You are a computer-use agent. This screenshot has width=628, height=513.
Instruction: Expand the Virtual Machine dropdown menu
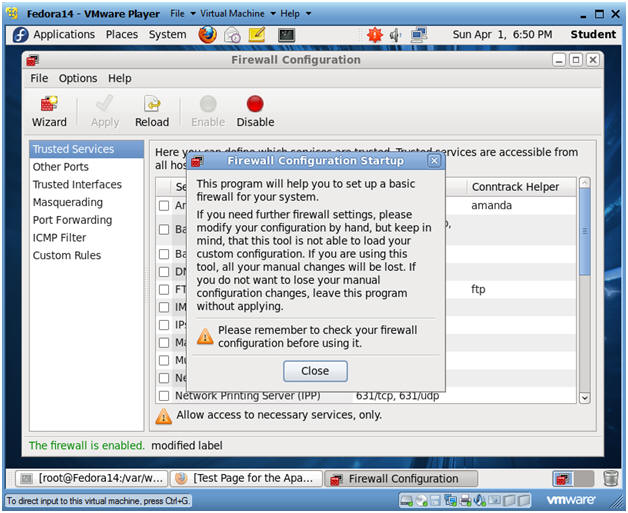(238, 14)
